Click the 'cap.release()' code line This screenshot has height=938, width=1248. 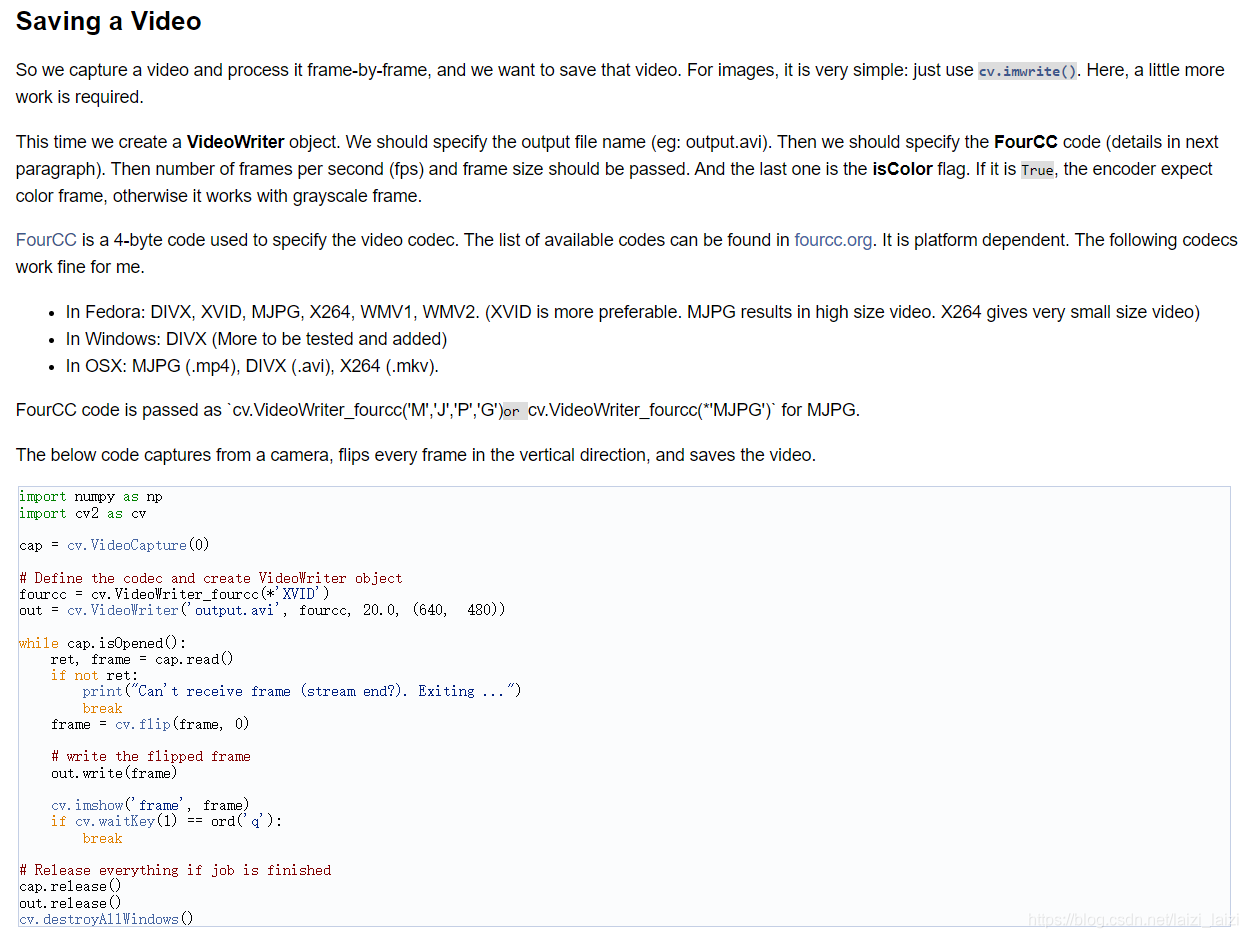pos(70,886)
